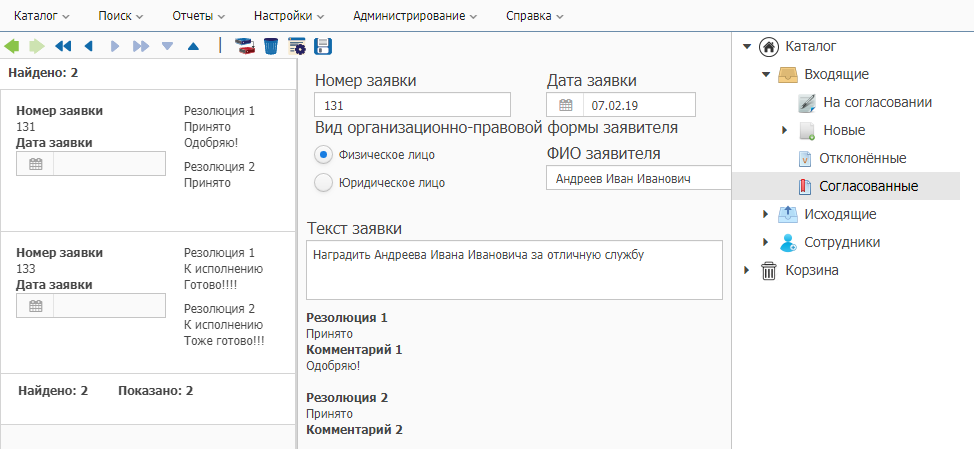The height and width of the screenshot is (449, 974).
Task: Expand the Новые folder arrow
Action: pyautogui.click(x=785, y=130)
